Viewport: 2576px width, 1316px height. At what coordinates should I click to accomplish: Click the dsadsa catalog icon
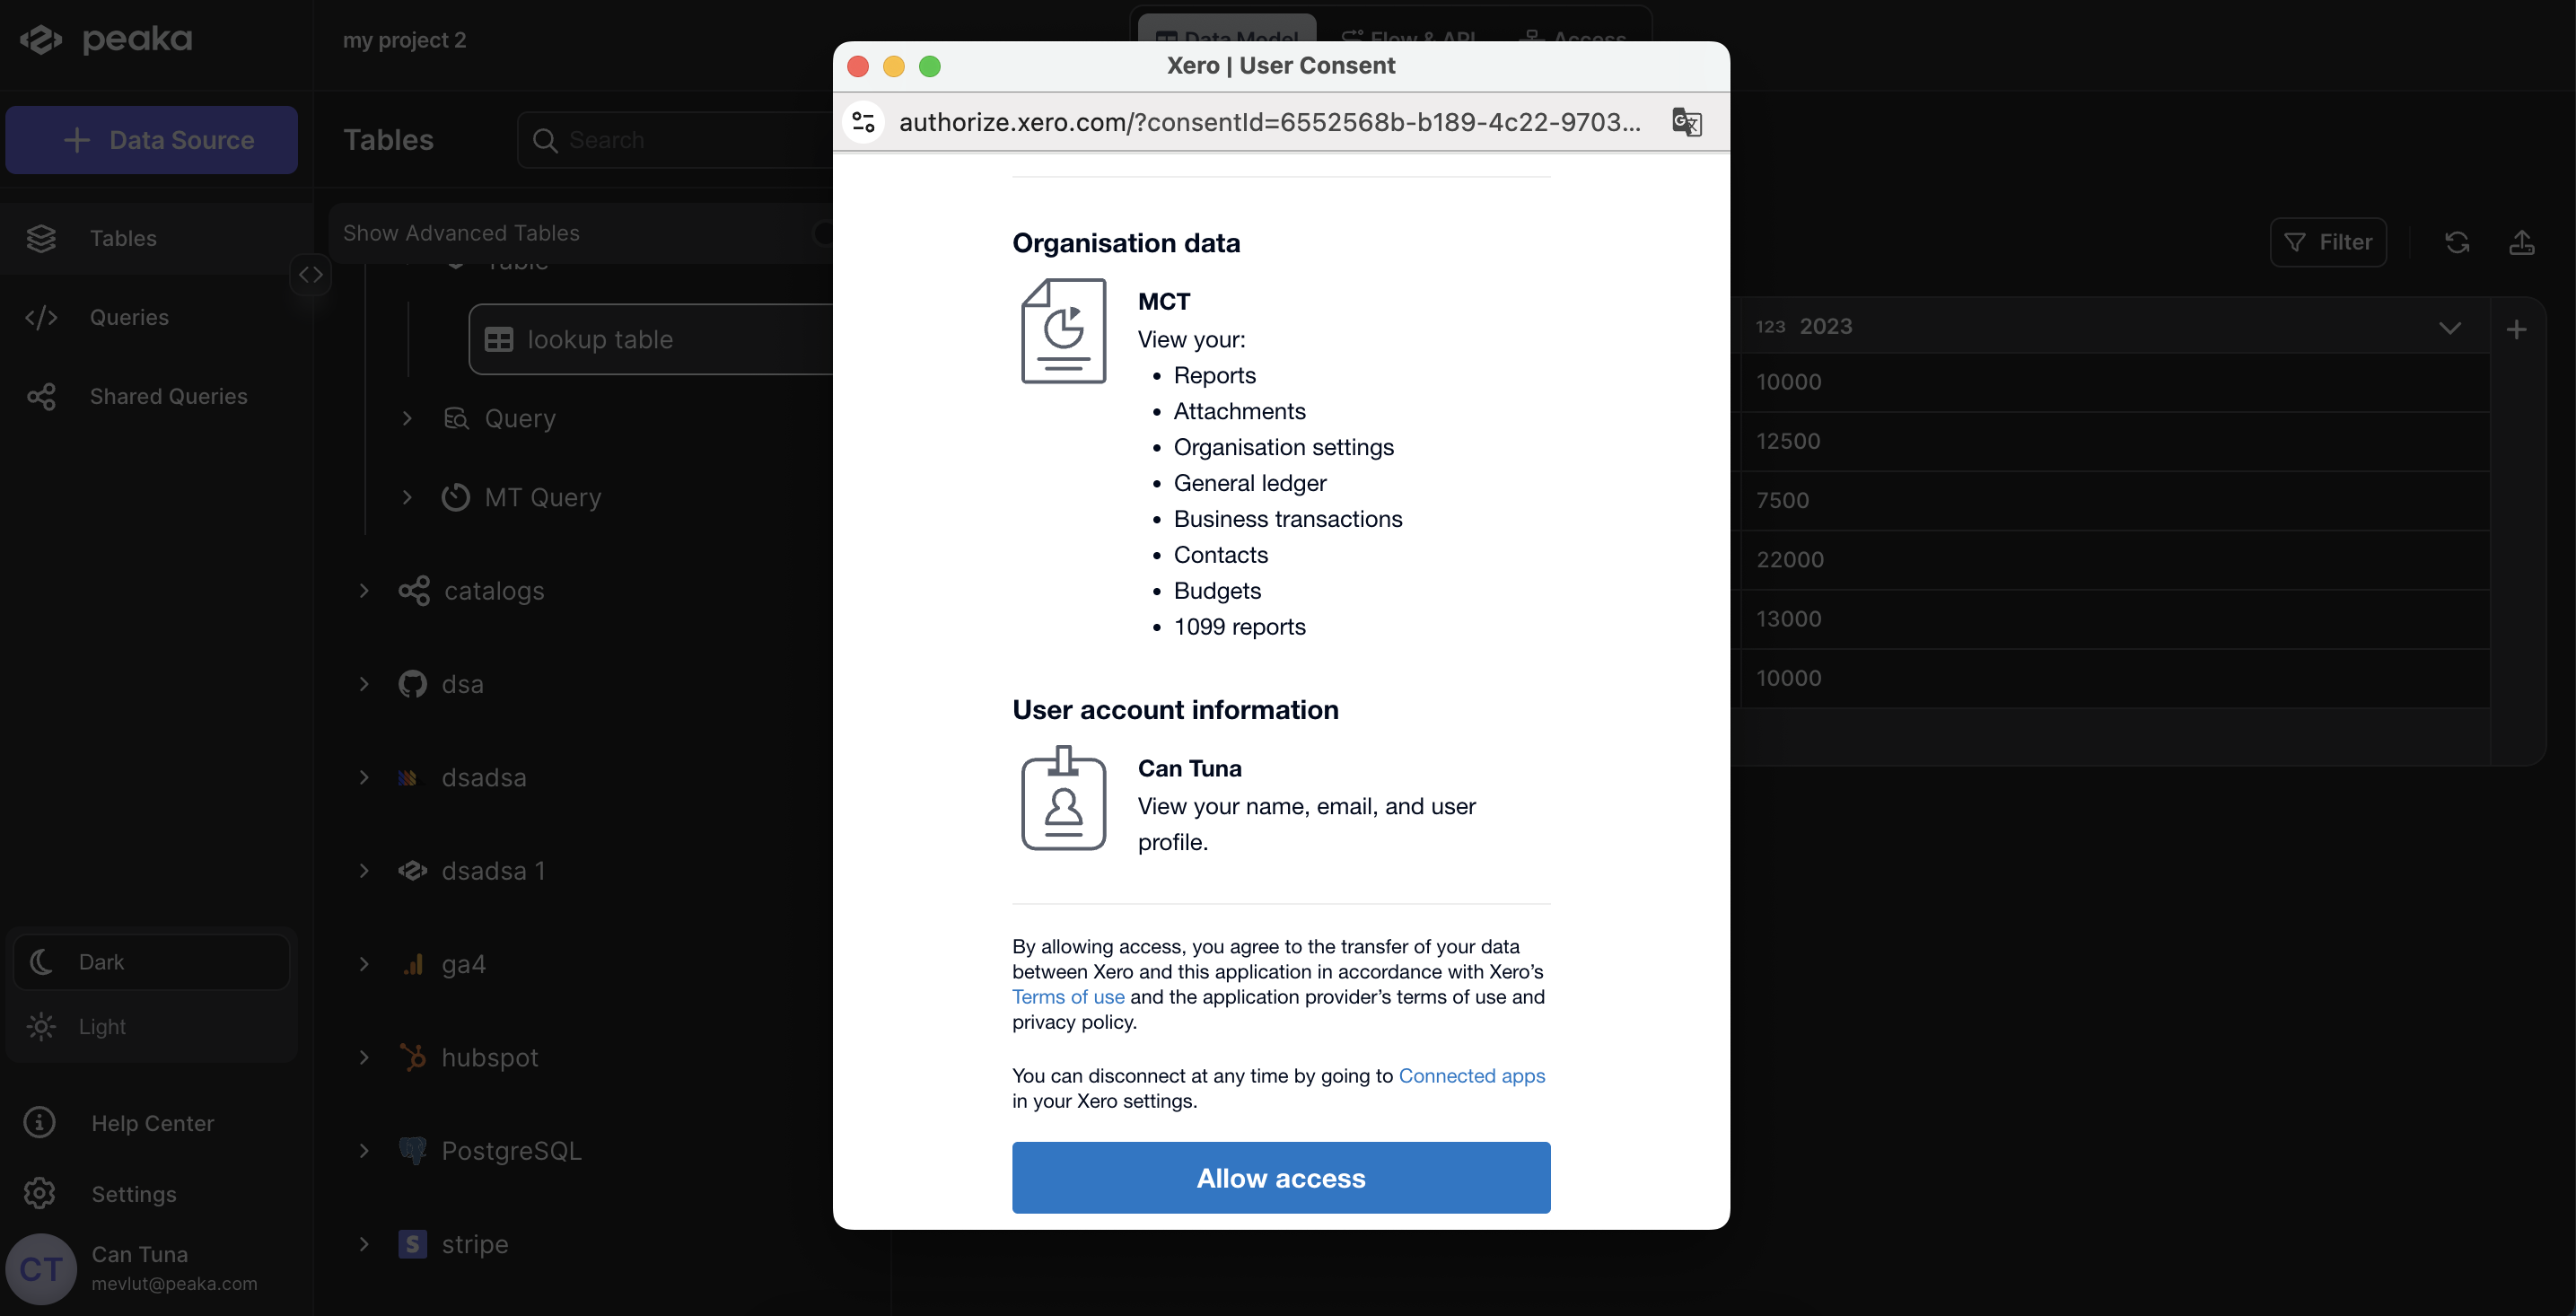[407, 777]
